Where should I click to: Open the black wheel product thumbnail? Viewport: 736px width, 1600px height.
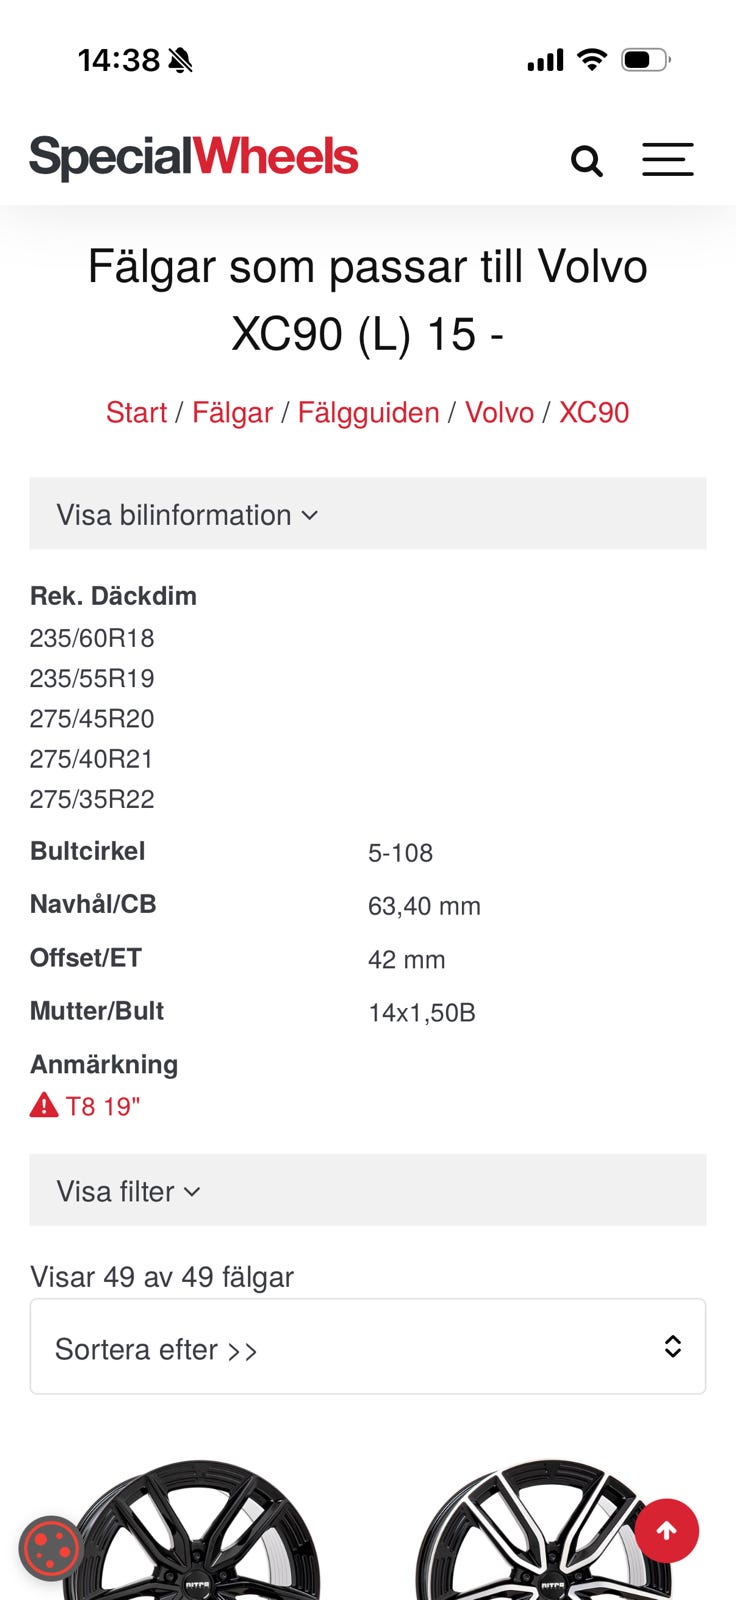[200, 1535]
